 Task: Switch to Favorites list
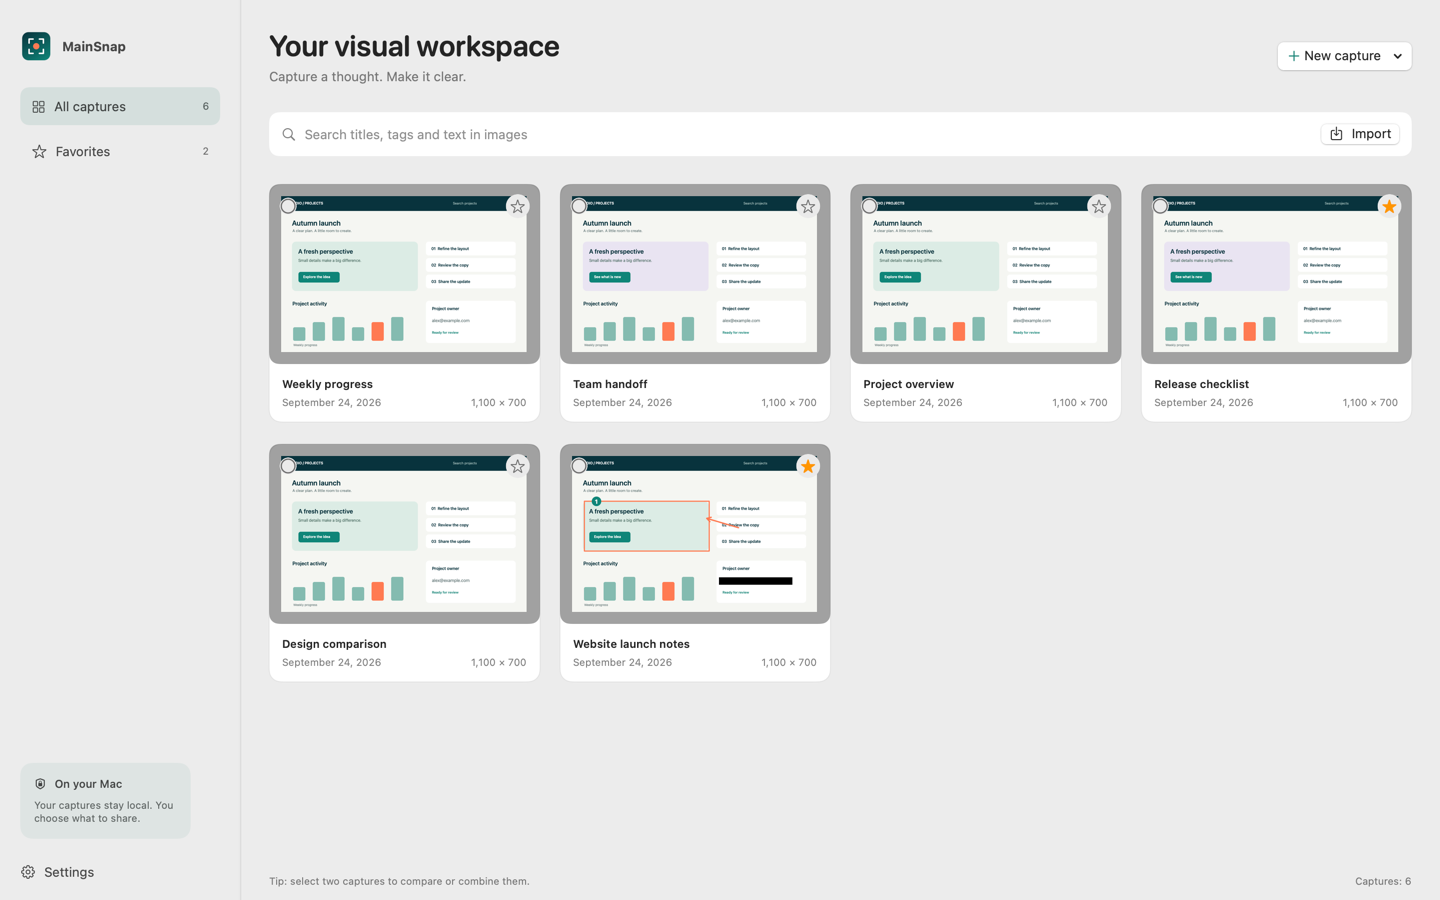click(120, 151)
